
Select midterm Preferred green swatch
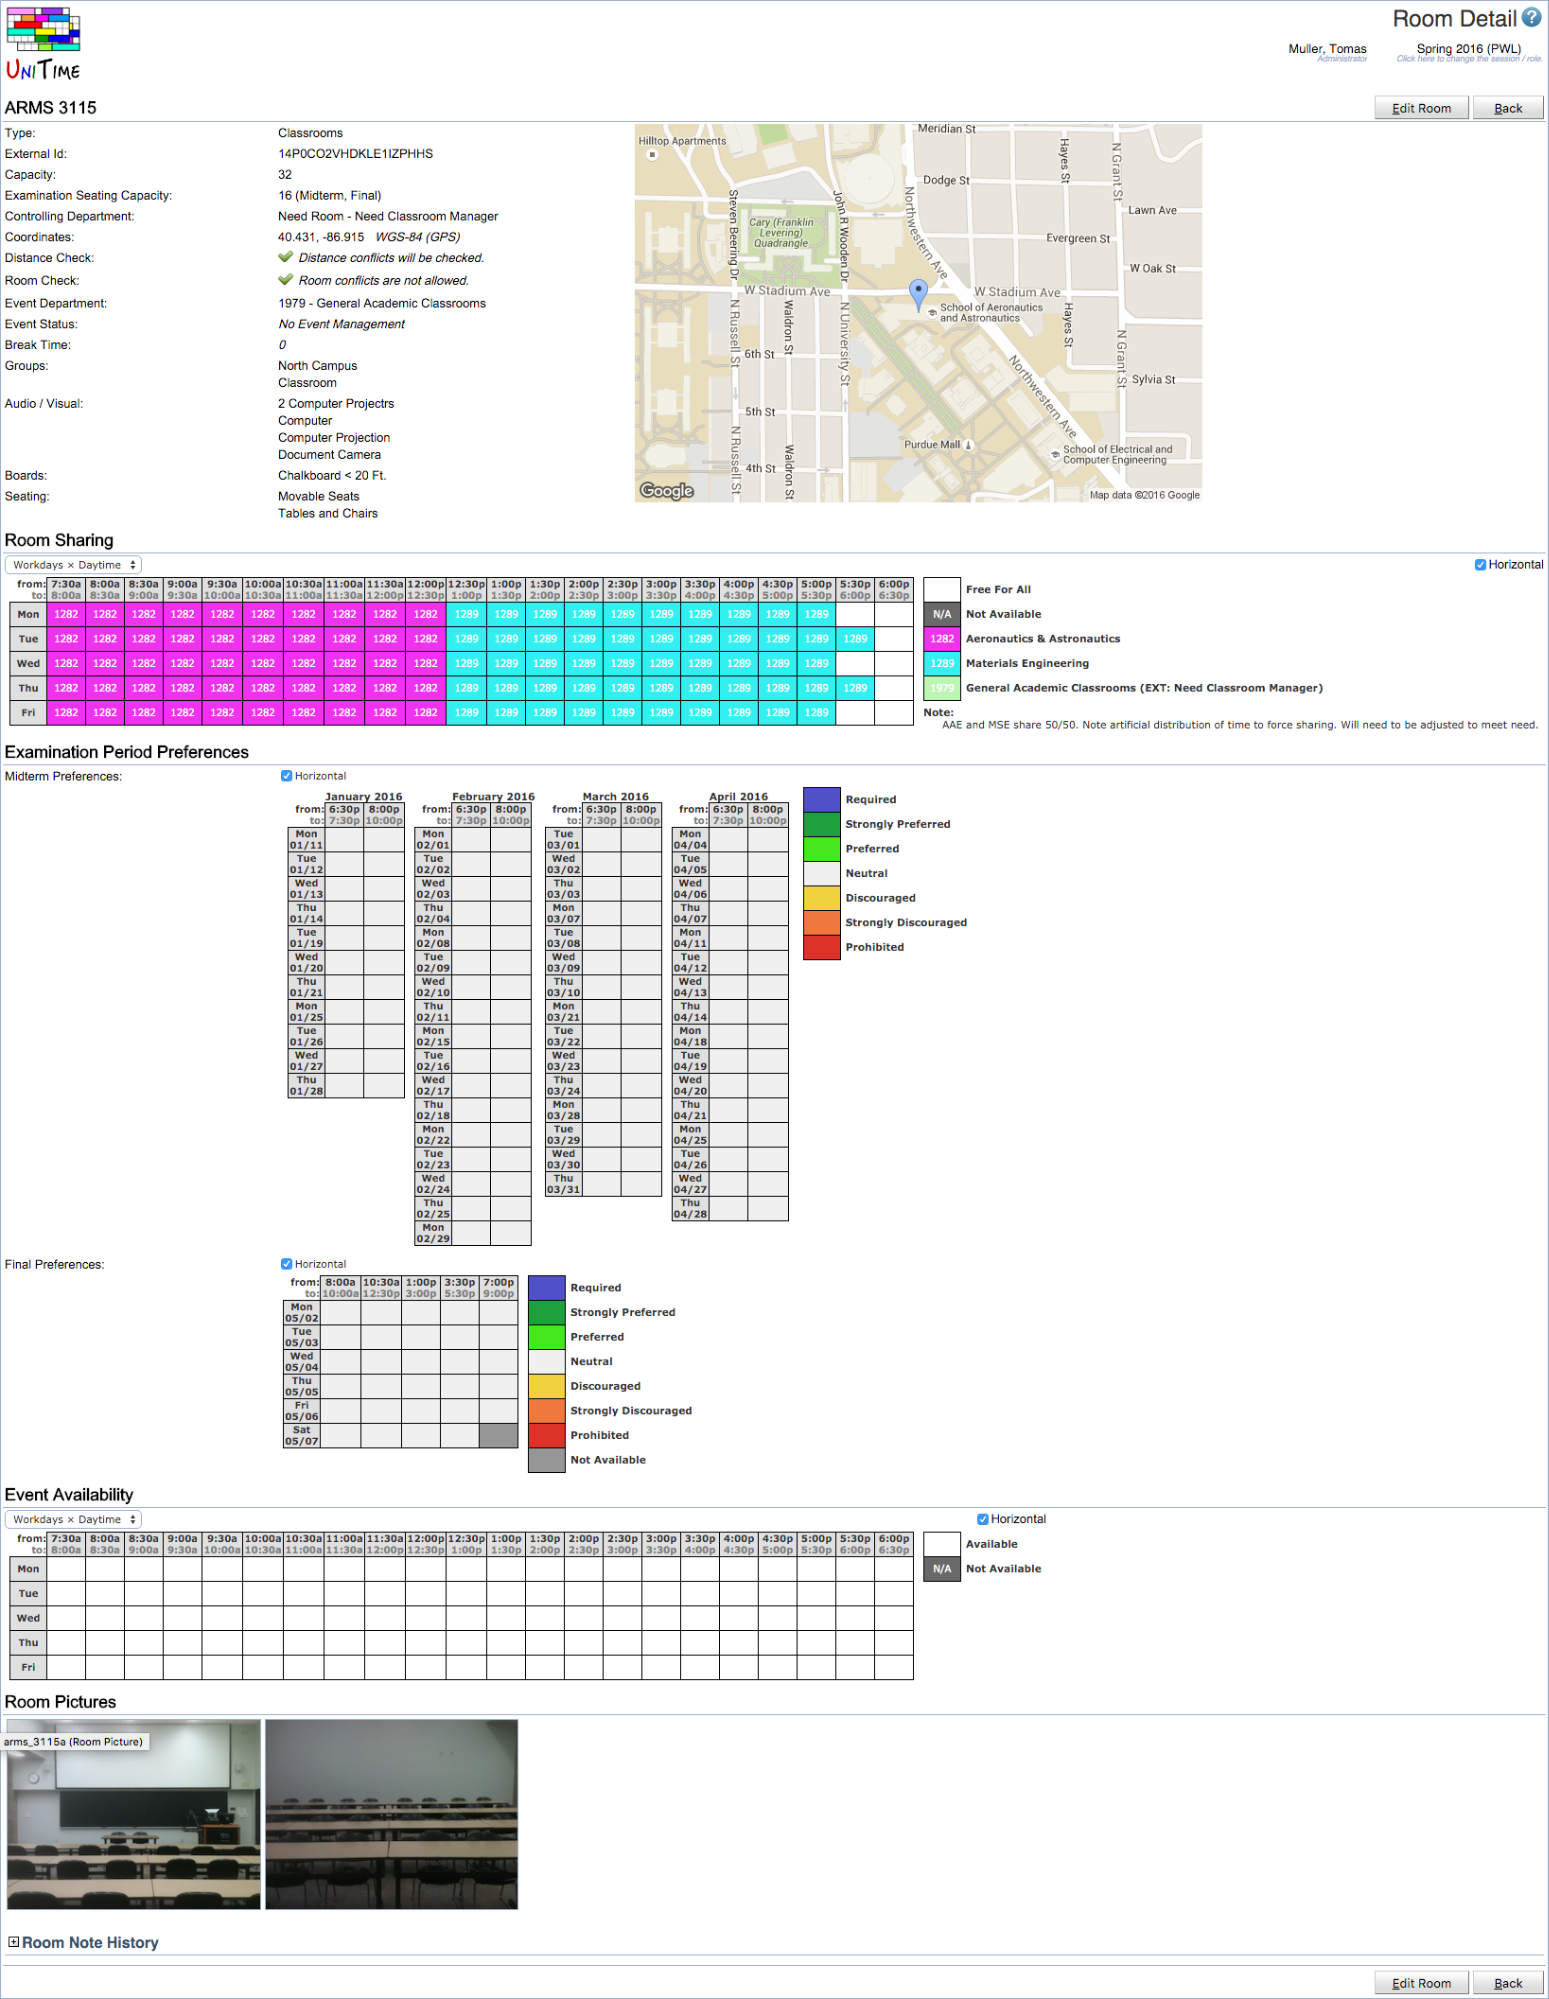[x=822, y=848]
